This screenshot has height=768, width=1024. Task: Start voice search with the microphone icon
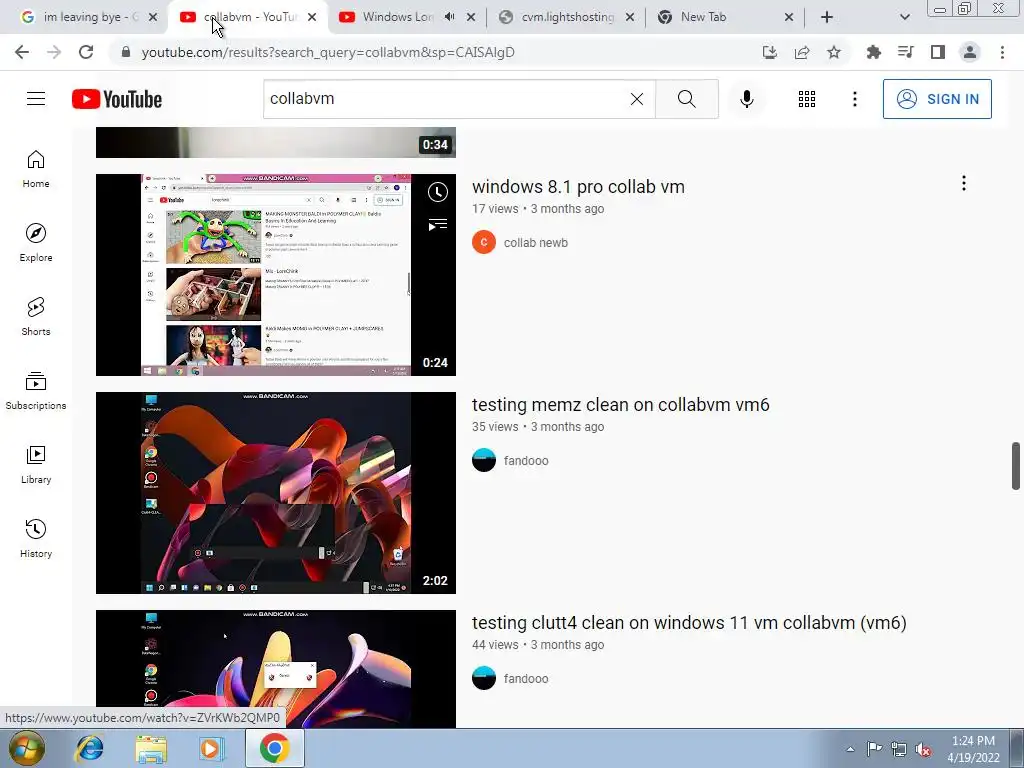(747, 99)
